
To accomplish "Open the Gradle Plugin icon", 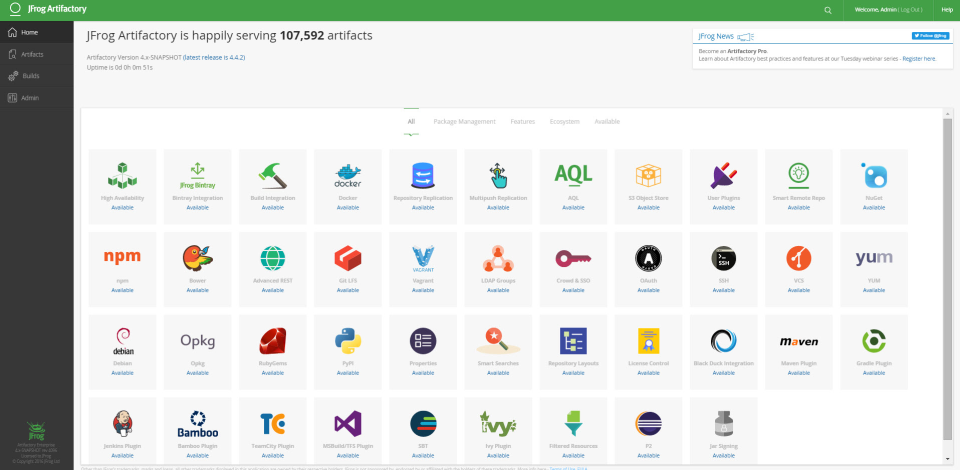I will (x=874, y=341).
